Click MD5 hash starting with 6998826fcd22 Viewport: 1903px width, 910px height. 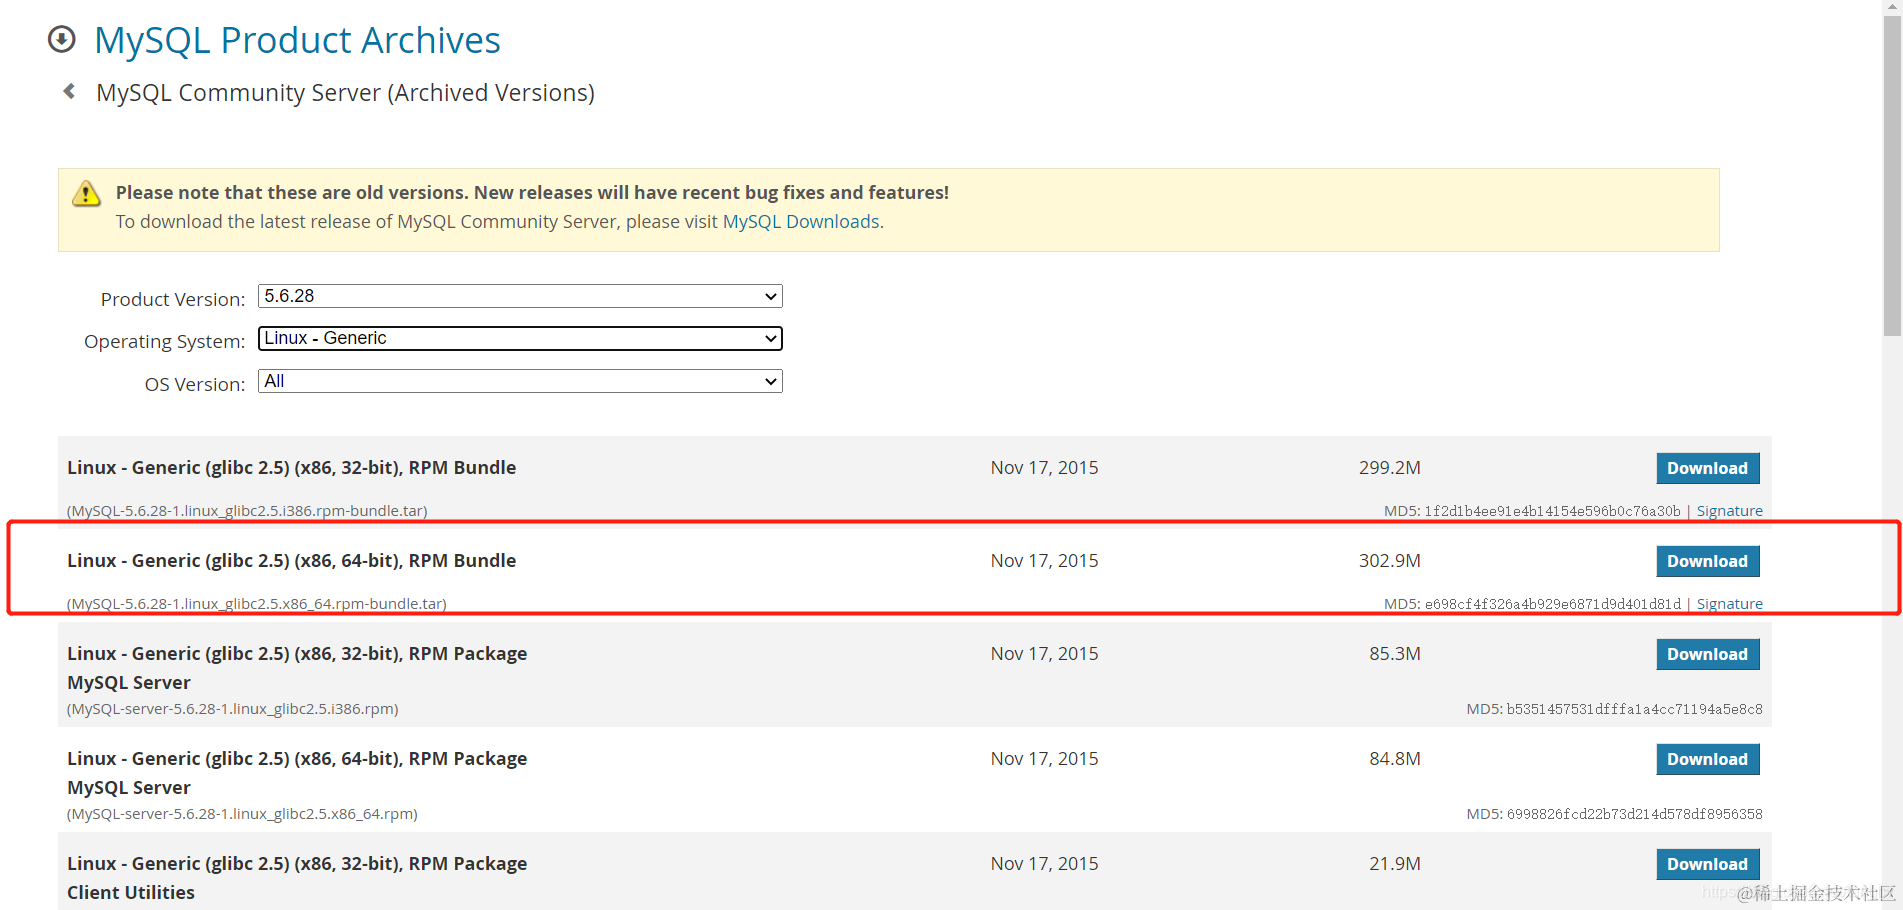point(1634,814)
